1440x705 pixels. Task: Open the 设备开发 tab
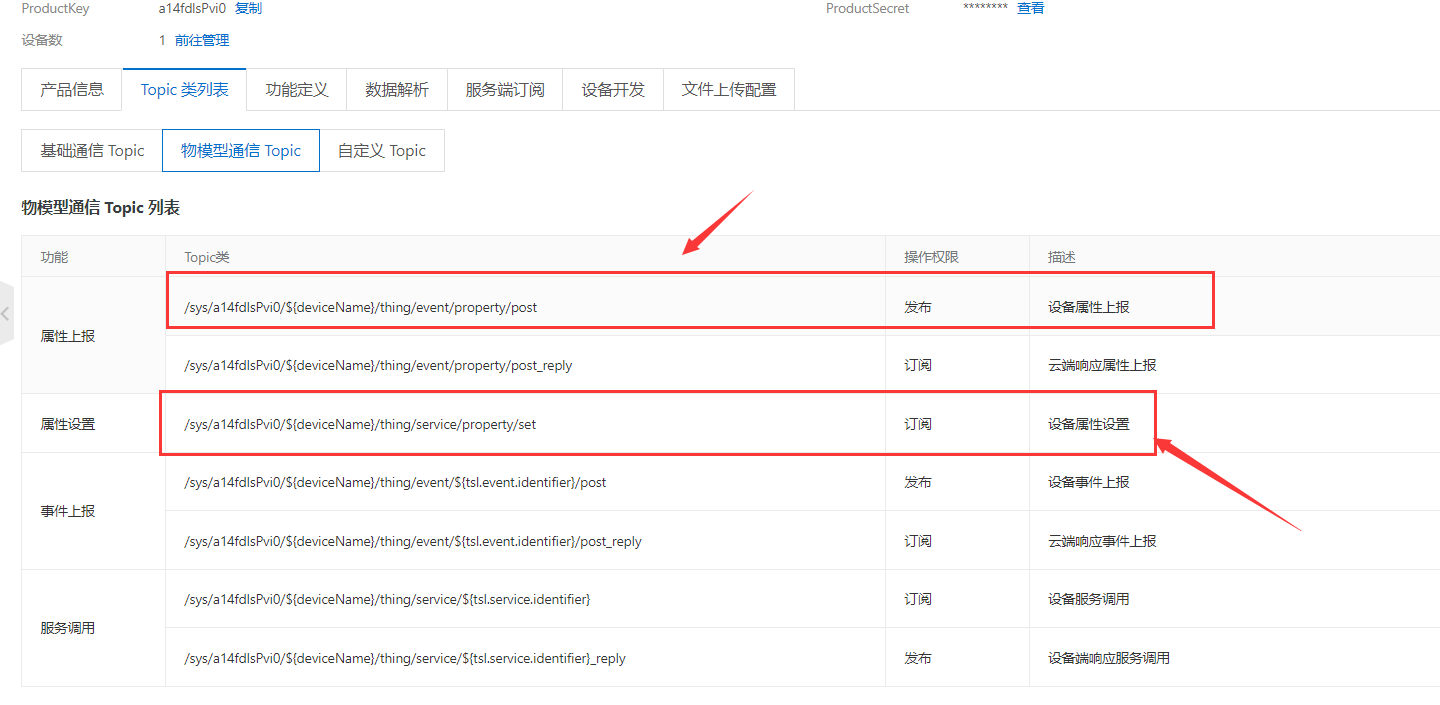pyautogui.click(x=613, y=89)
